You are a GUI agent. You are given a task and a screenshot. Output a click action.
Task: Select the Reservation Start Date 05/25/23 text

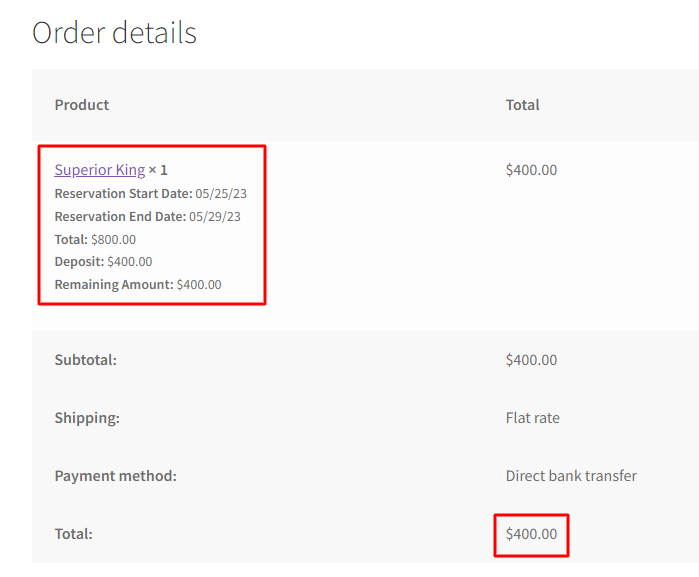pos(151,194)
